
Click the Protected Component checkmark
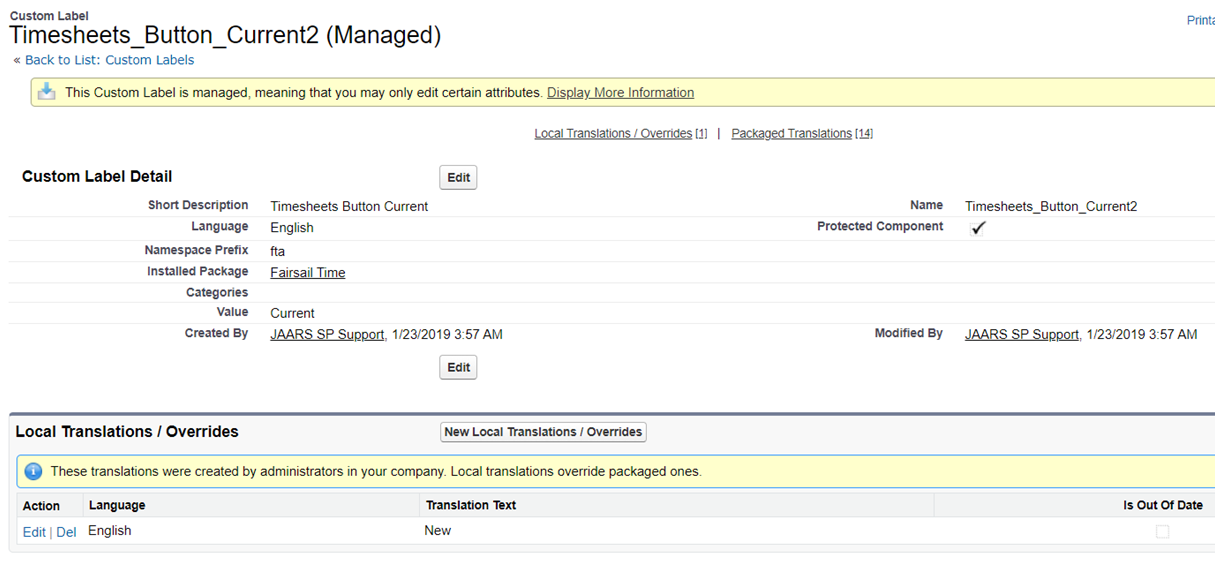[x=978, y=228]
